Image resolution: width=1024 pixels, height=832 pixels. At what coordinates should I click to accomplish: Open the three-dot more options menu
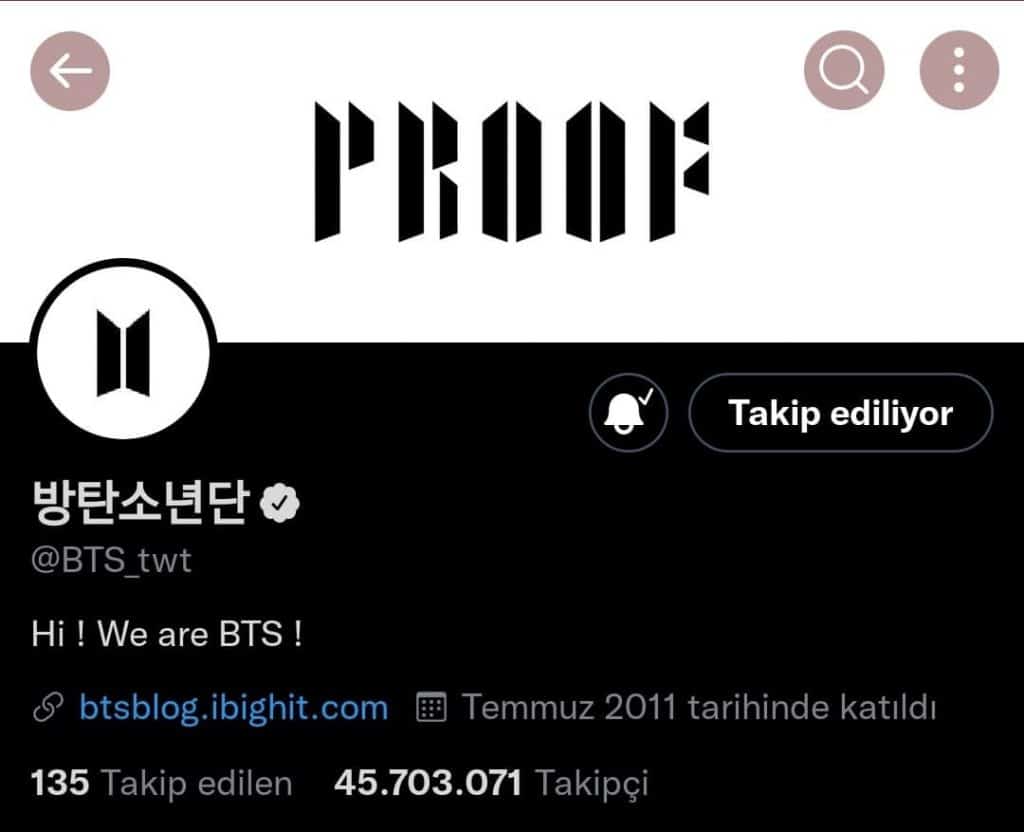[x=959, y=70]
